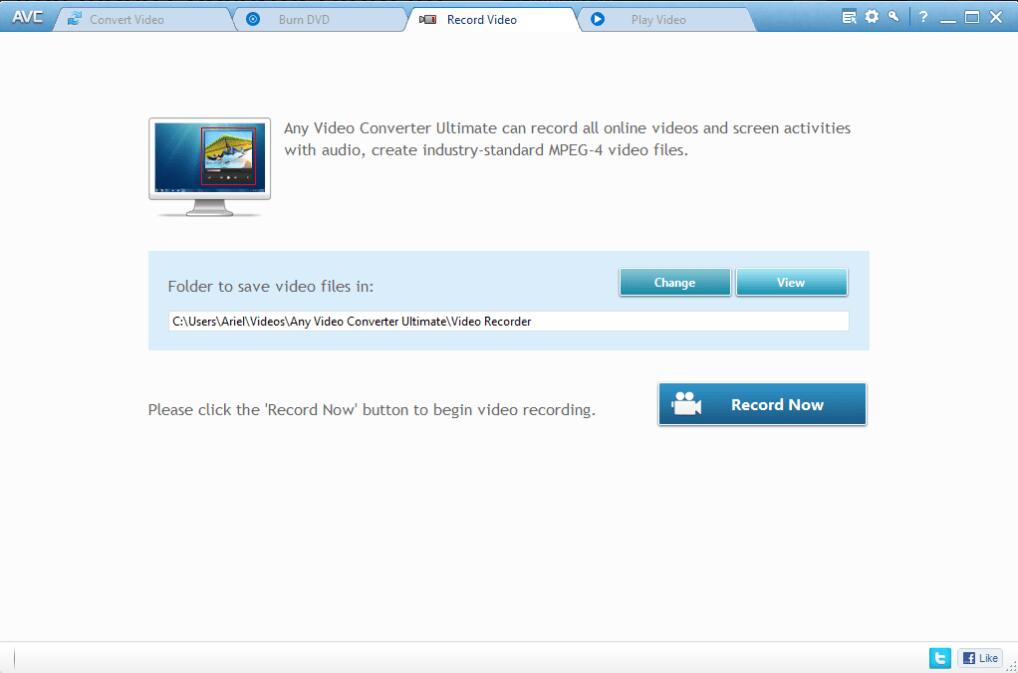Click the Twitter bird icon
Viewport: 1018px width, 673px height.
[939, 657]
